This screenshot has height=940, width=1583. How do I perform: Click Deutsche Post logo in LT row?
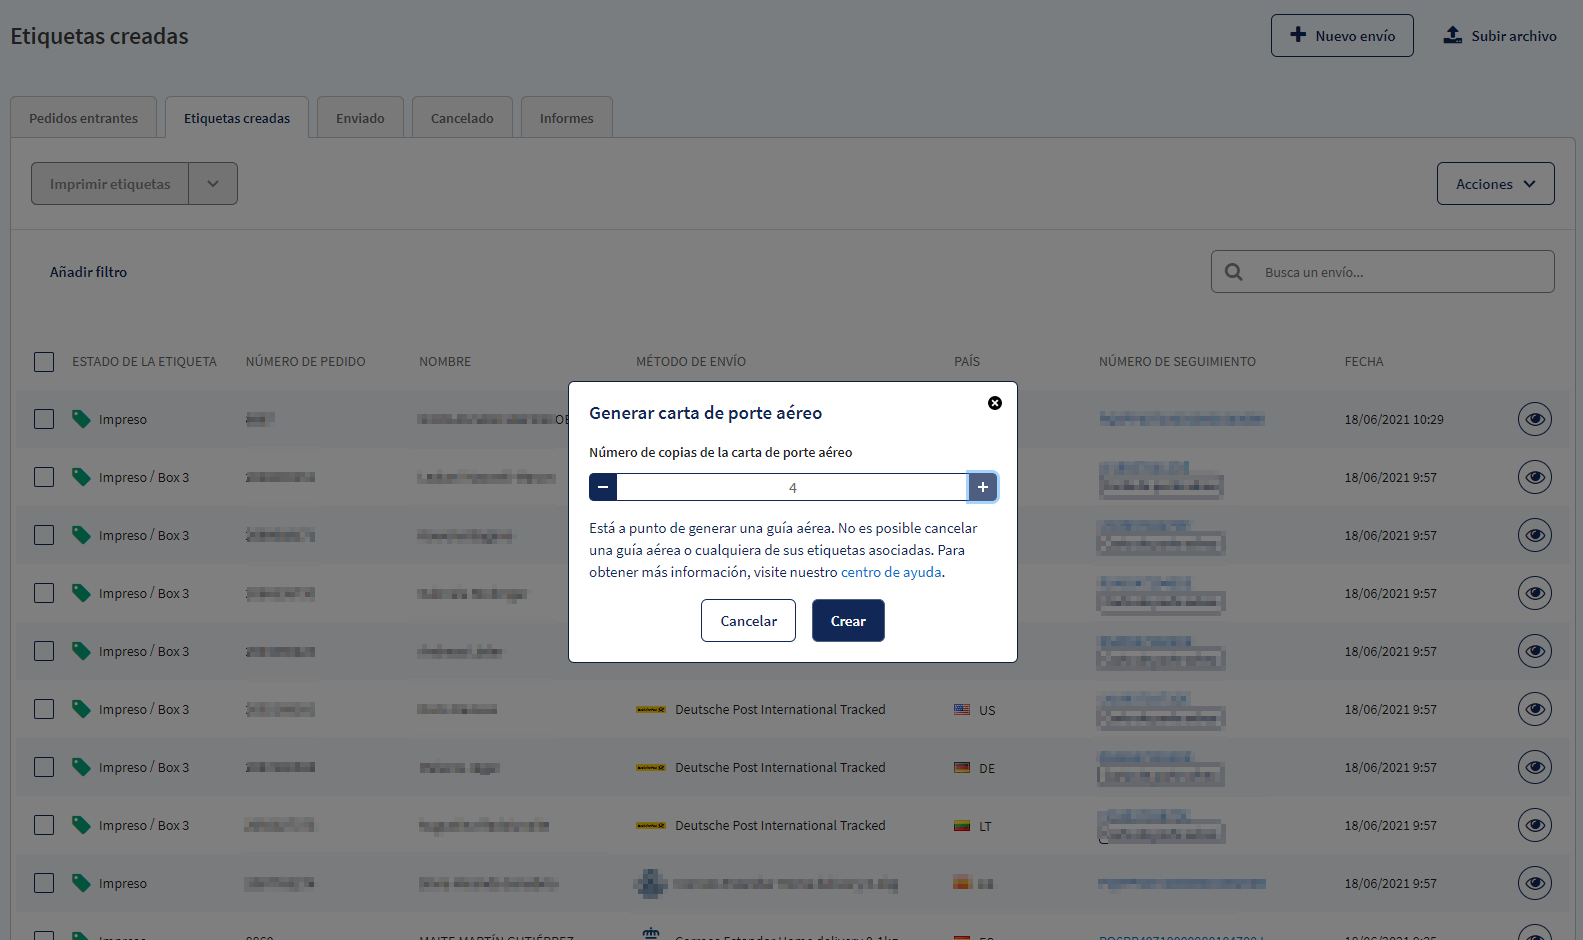point(651,826)
